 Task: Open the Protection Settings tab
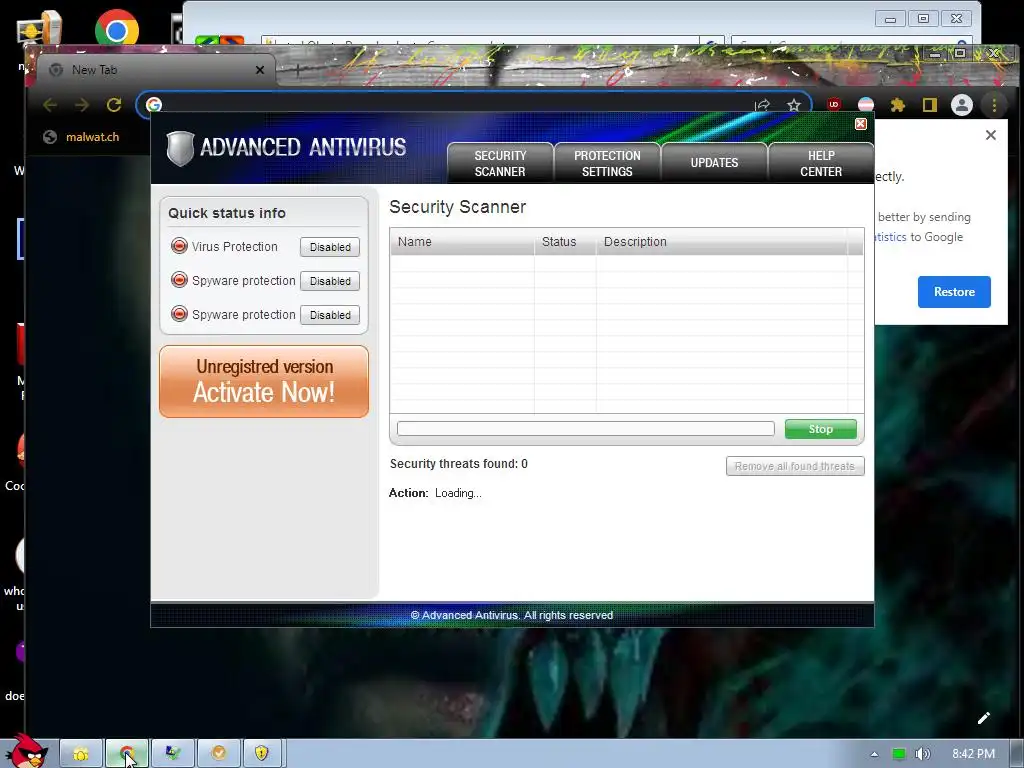pos(607,163)
